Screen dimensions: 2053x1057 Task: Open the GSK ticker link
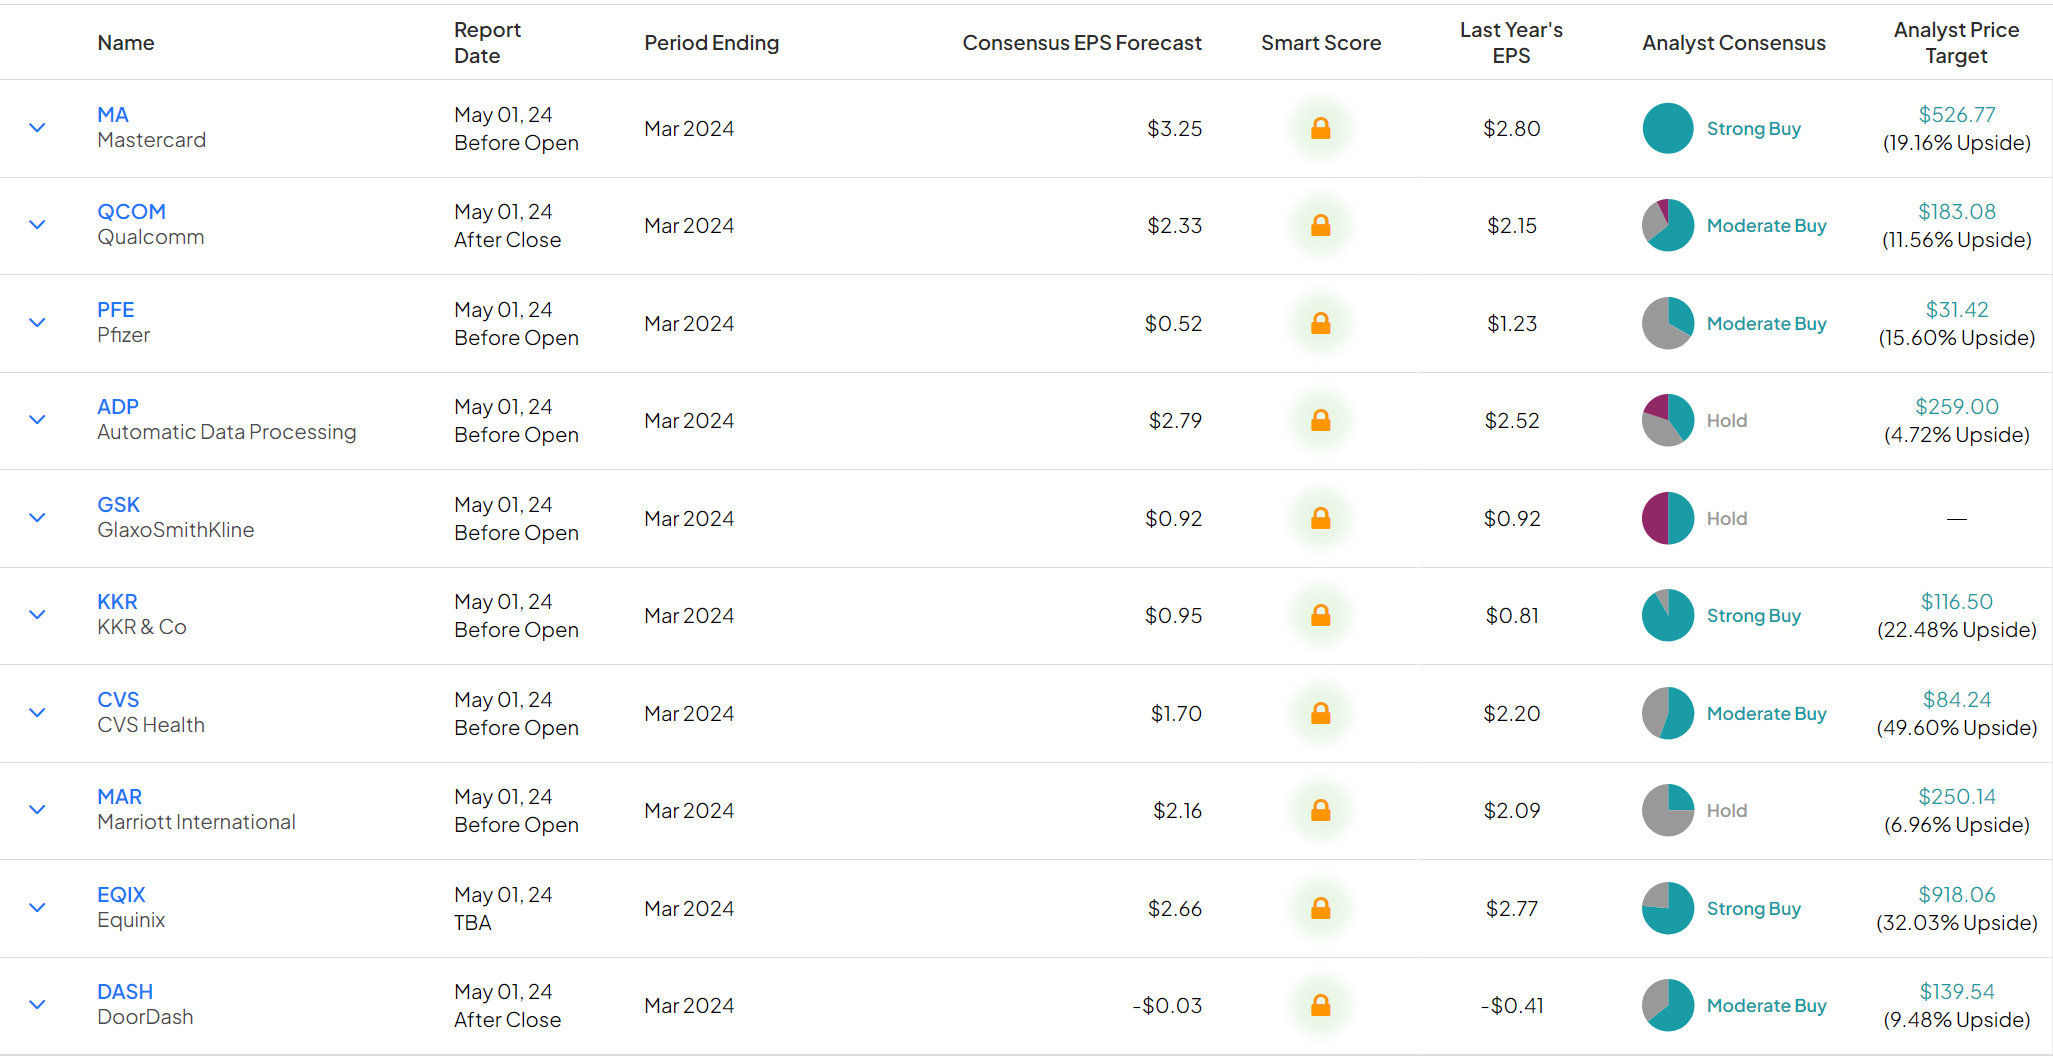point(118,505)
